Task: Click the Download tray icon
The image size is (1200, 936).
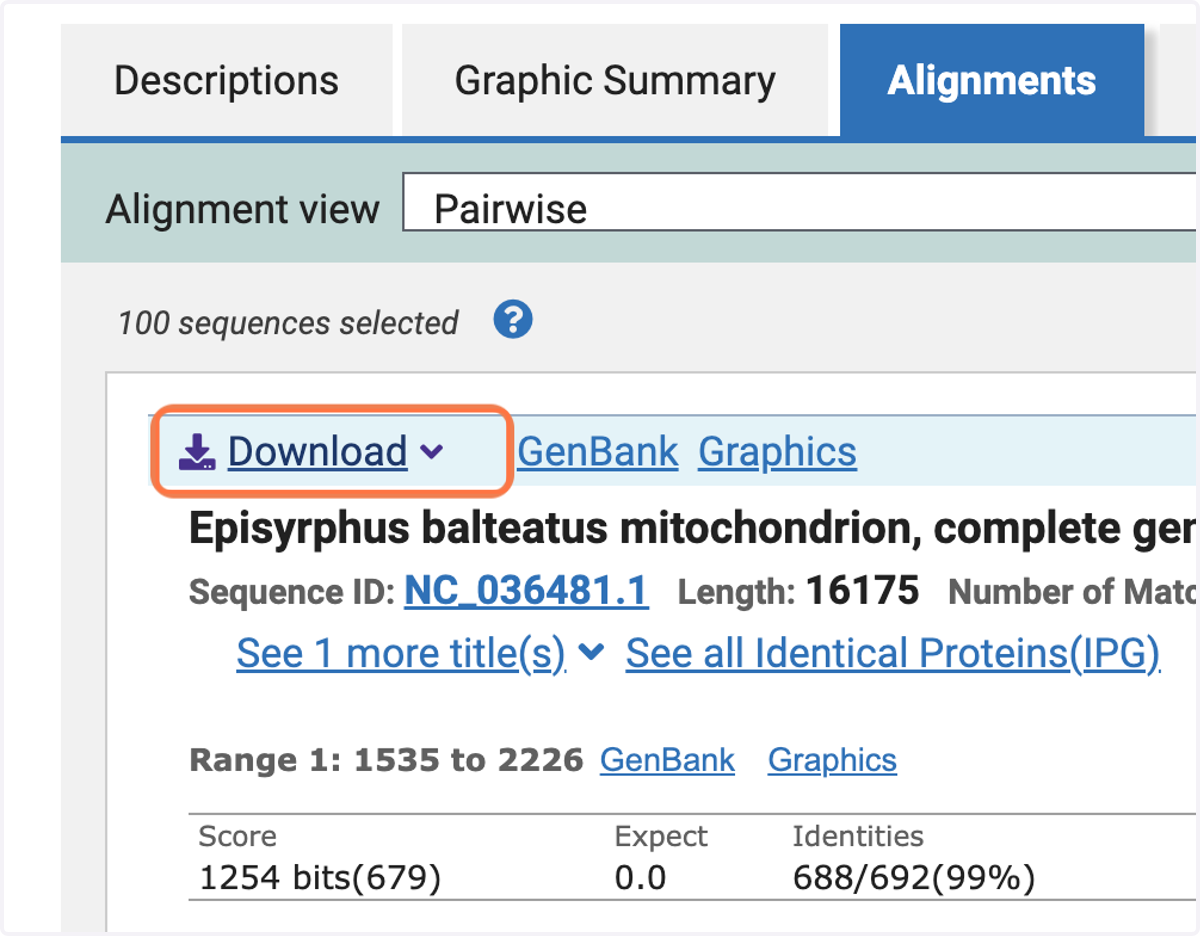Action: pos(197,452)
